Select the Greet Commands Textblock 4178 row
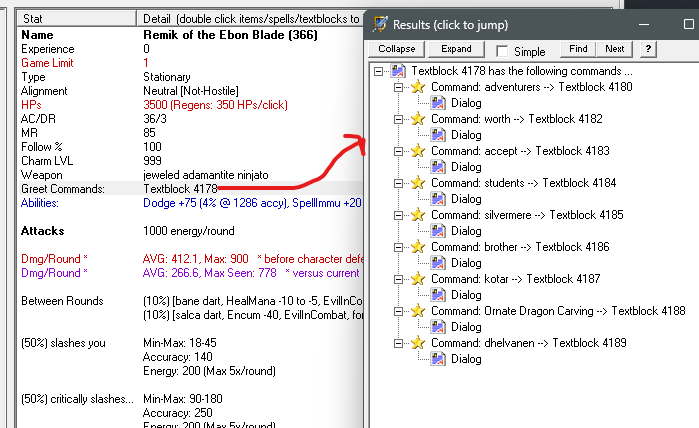 (180, 188)
